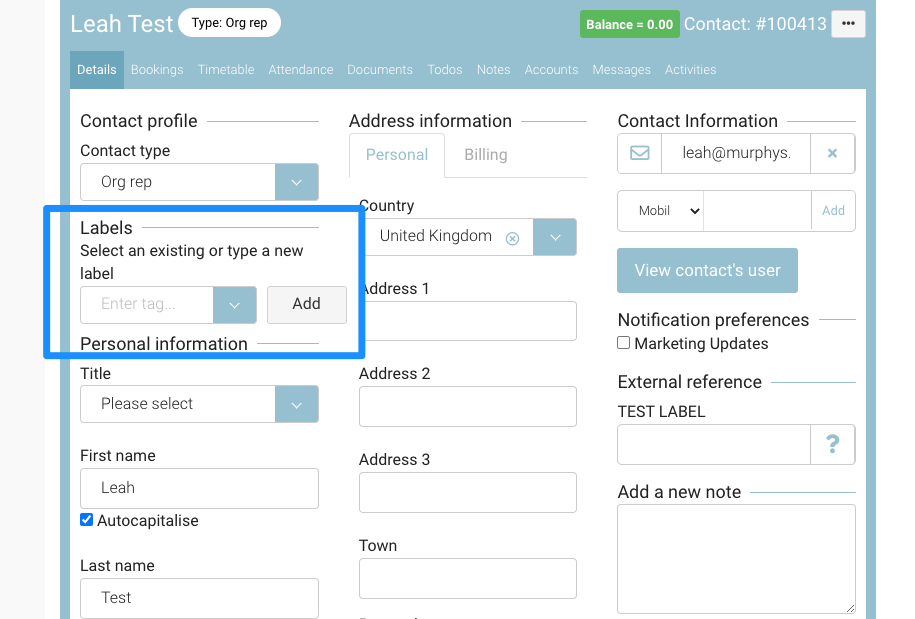The height and width of the screenshot is (619, 915).
Task: Open the Mobile phone type selector
Action: tap(661, 211)
